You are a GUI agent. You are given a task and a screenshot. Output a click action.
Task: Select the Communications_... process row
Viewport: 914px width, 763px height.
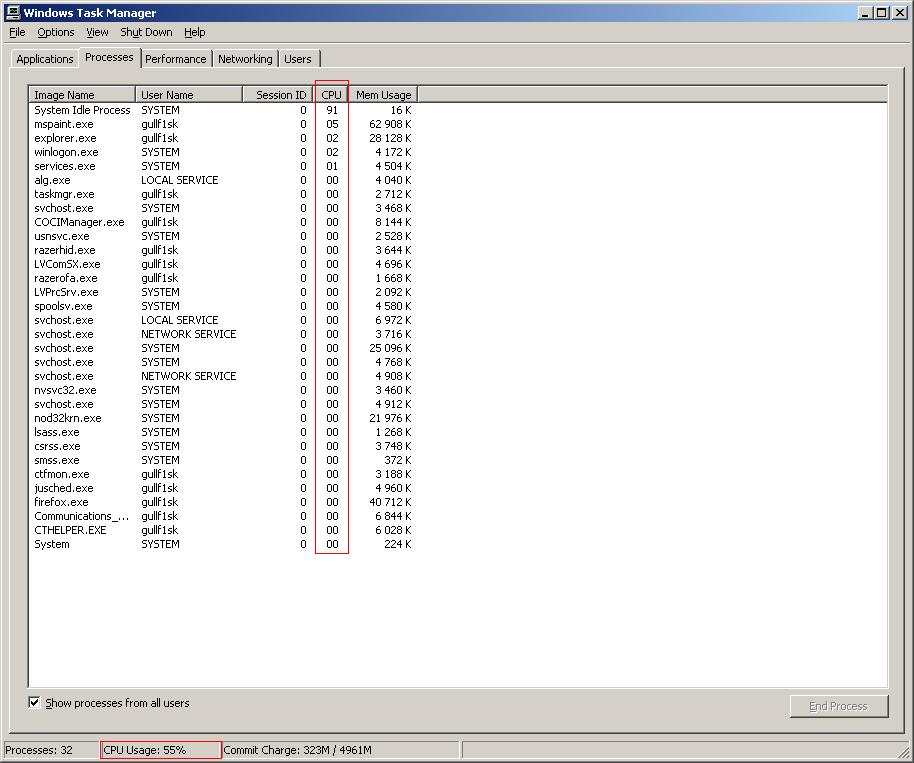223,516
